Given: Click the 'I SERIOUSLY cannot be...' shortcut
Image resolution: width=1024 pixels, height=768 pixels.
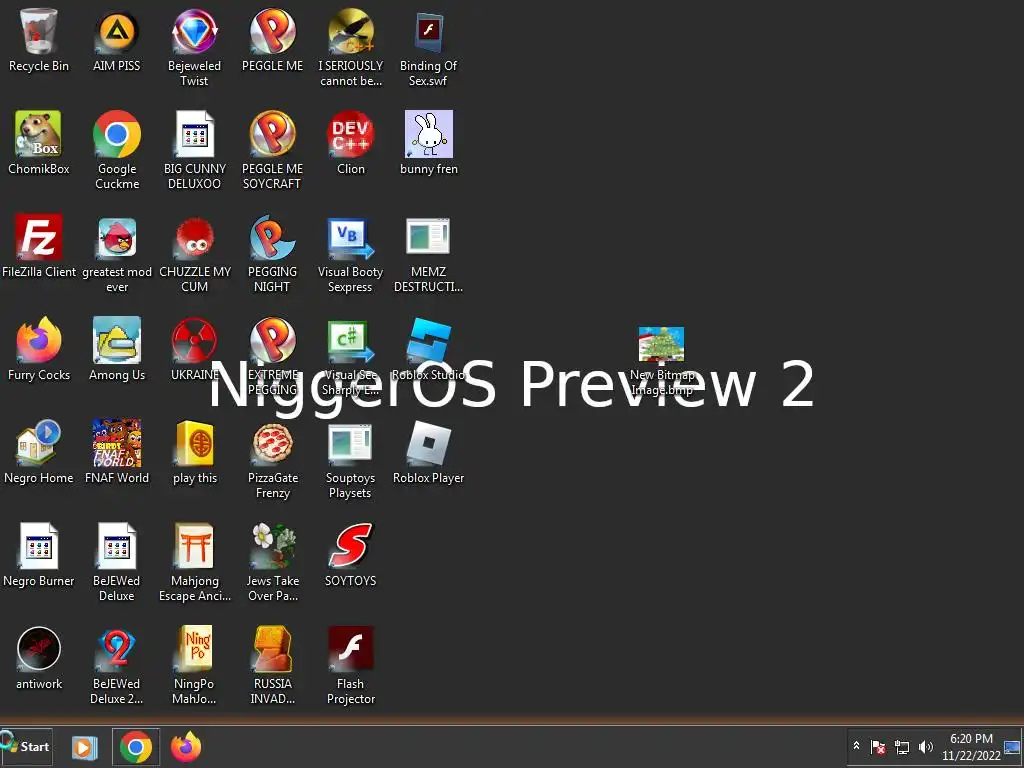Looking at the screenshot, I should pyautogui.click(x=351, y=47).
